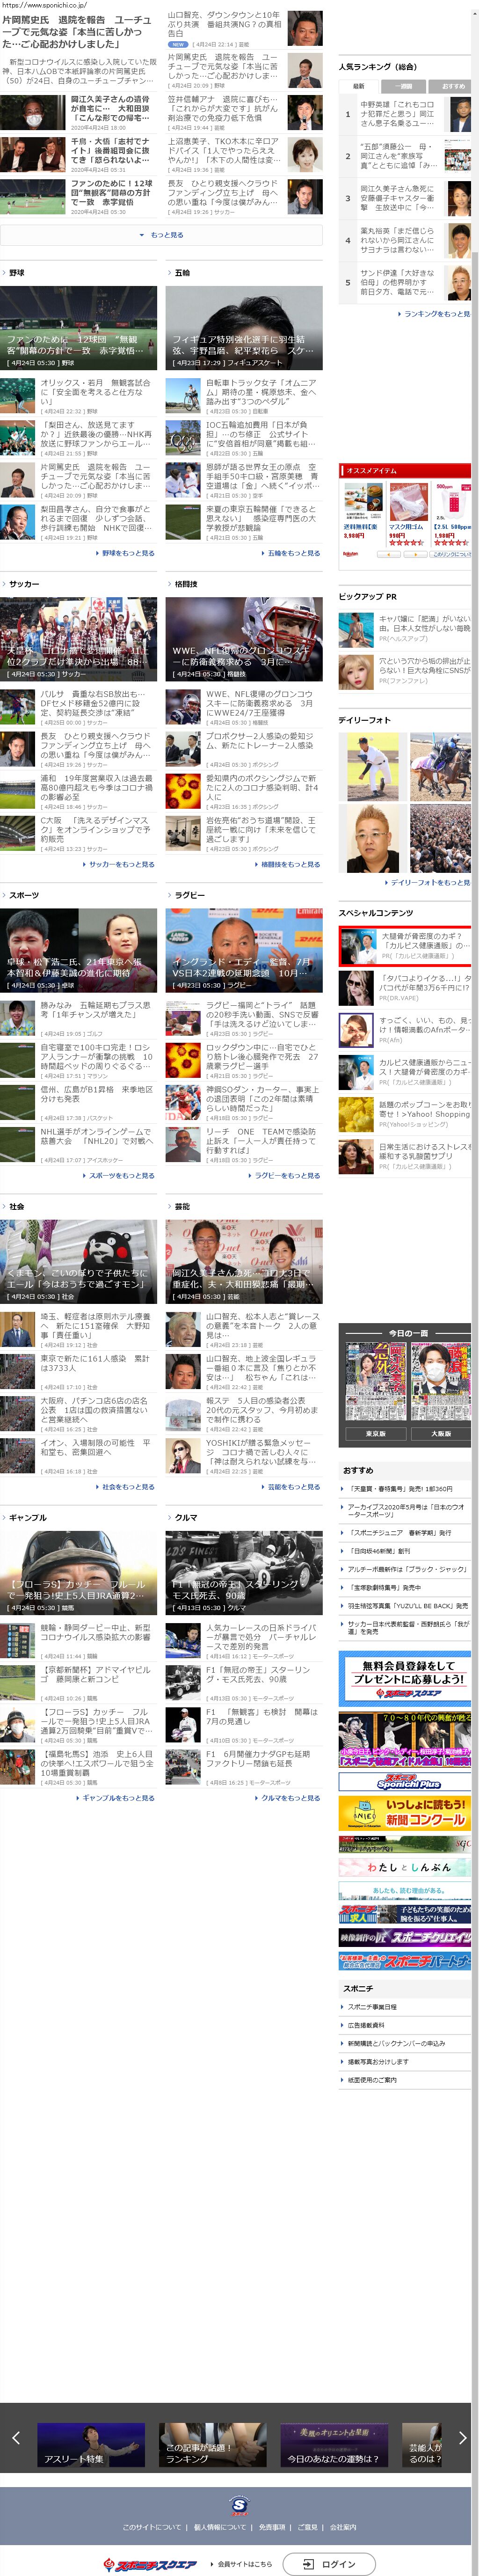Image resolution: width=479 pixels, height=2576 pixels.
Task: Click the 大阪版 front page button
Action: point(440,1433)
